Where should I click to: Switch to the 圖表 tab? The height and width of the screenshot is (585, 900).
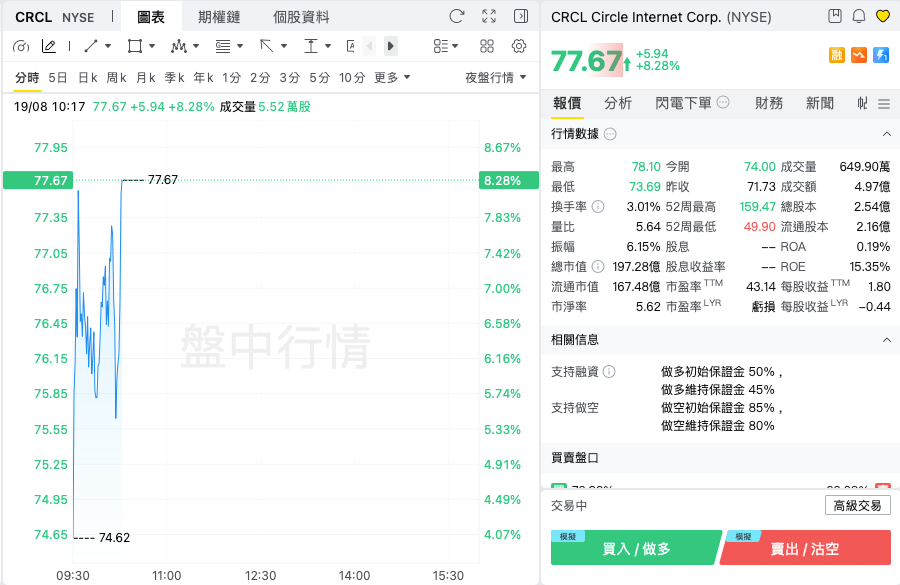point(151,17)
